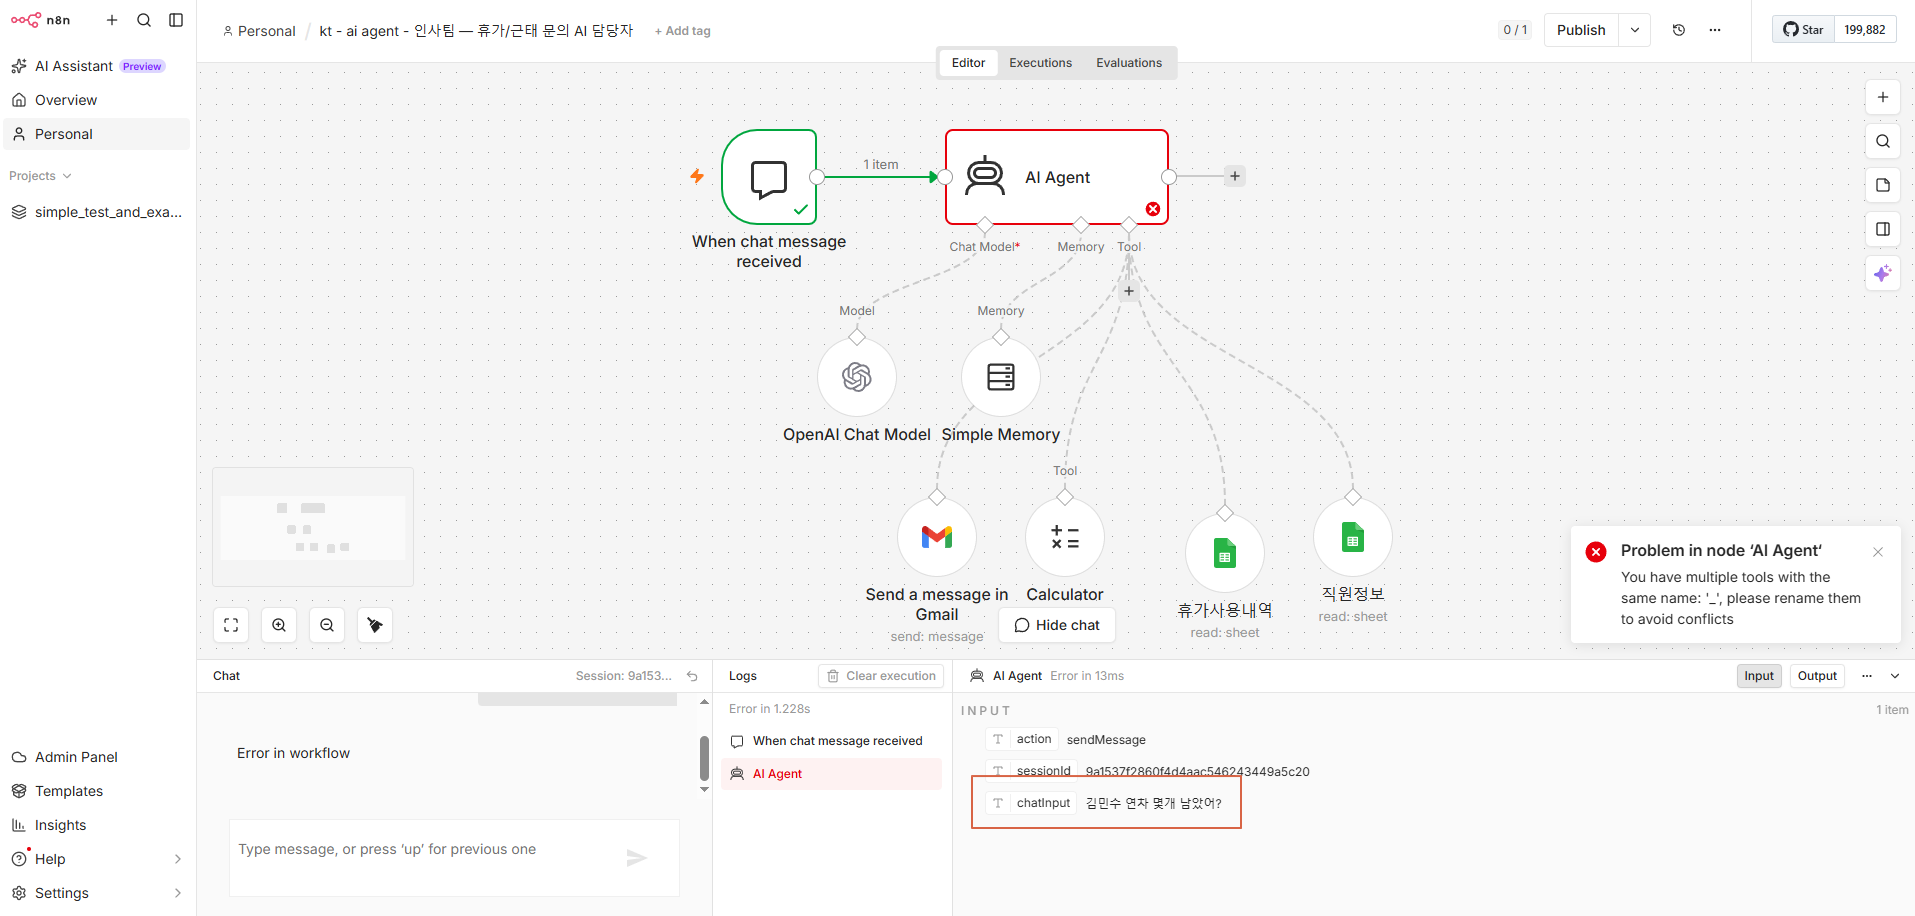Open the focus panel icon on canvas

tap(1883, 229)
